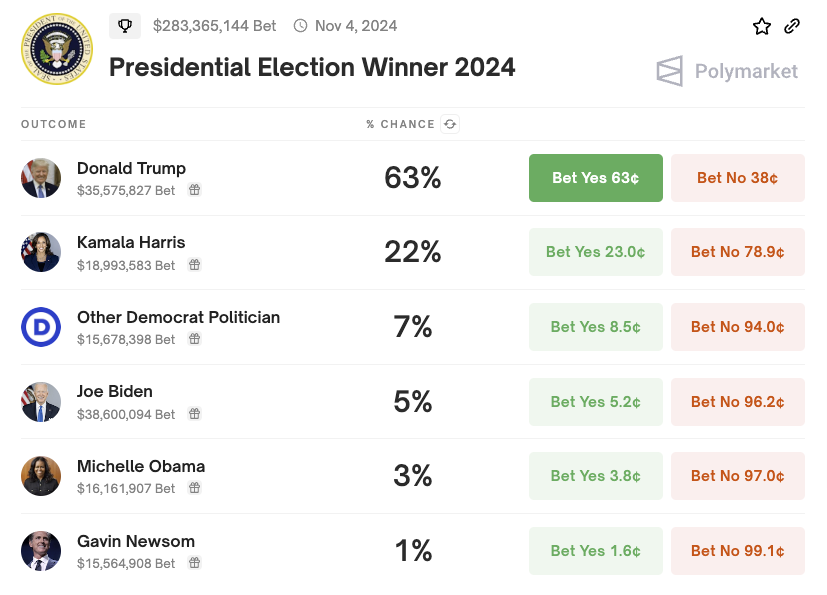Select Bet Yes 23.0¢ for Harris
Screen dimensions: 827x595
(595, 252)
